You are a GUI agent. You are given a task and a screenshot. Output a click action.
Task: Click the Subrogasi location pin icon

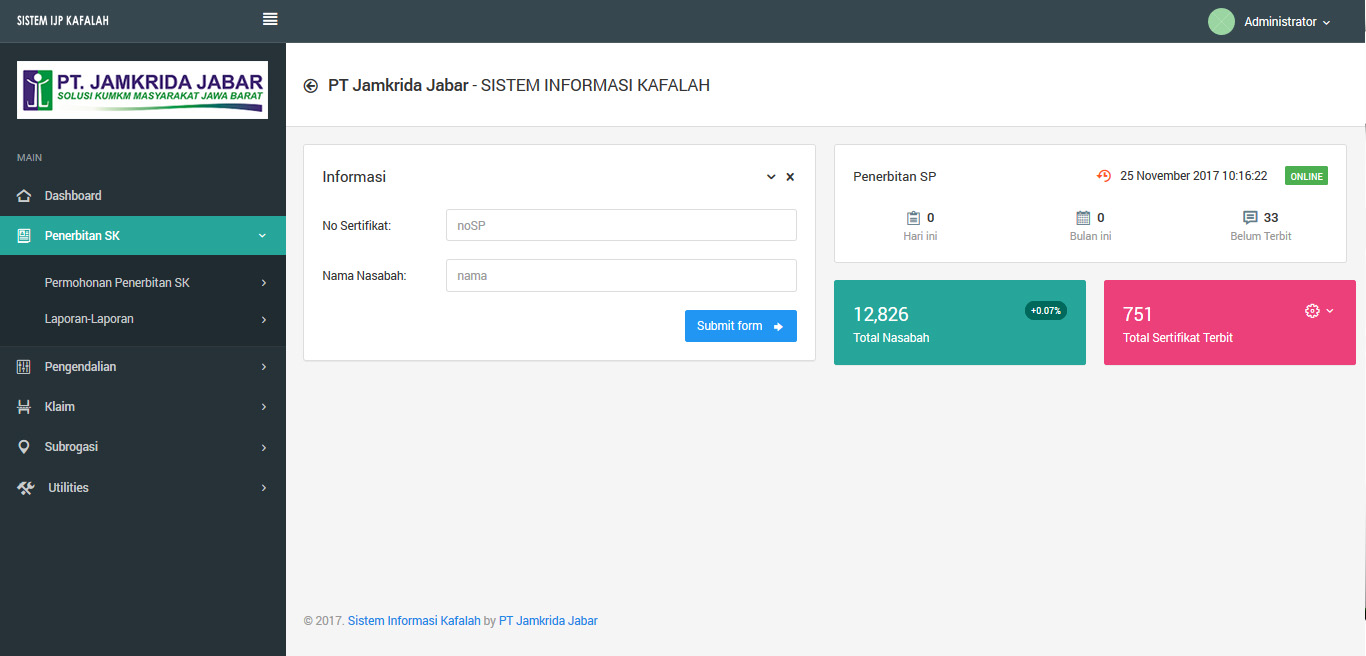[25, 447]
